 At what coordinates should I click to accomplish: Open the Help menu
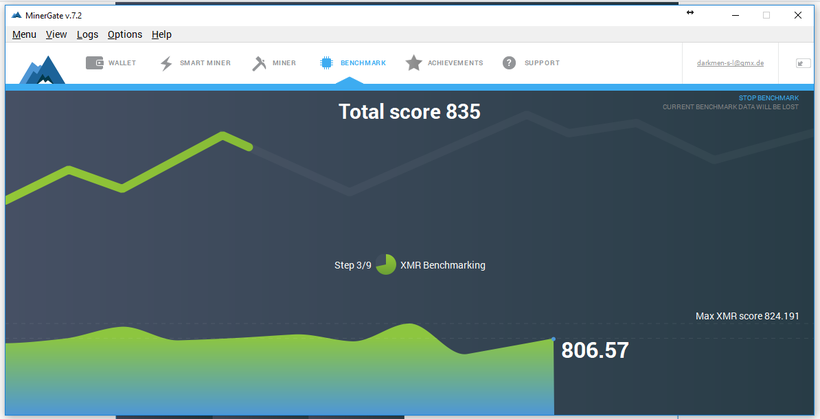pos(162,35)
